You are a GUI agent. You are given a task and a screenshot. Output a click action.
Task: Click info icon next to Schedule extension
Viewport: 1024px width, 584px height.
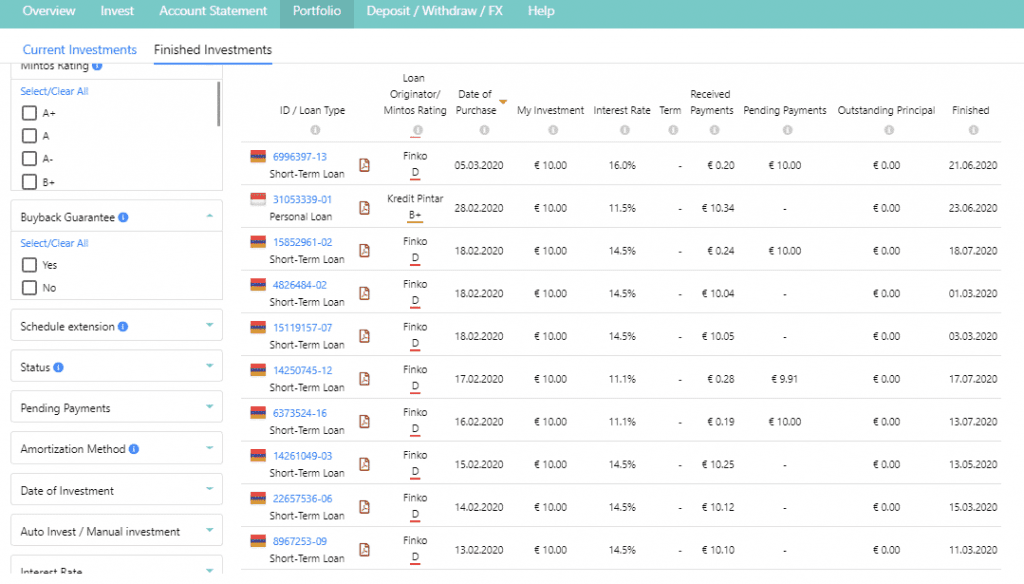(123, 327)
